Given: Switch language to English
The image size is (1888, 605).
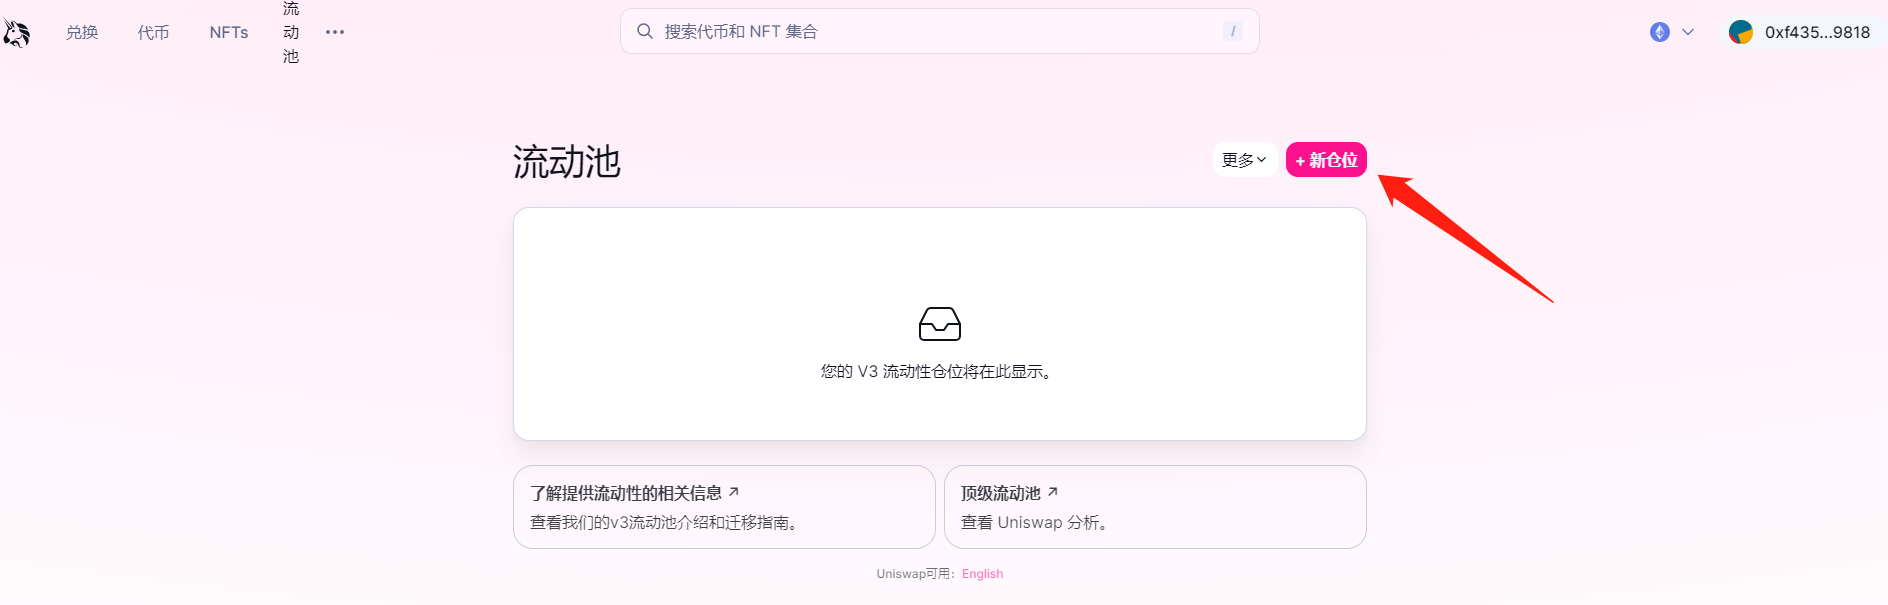Looking at the screenshot, I should (982, 574).
